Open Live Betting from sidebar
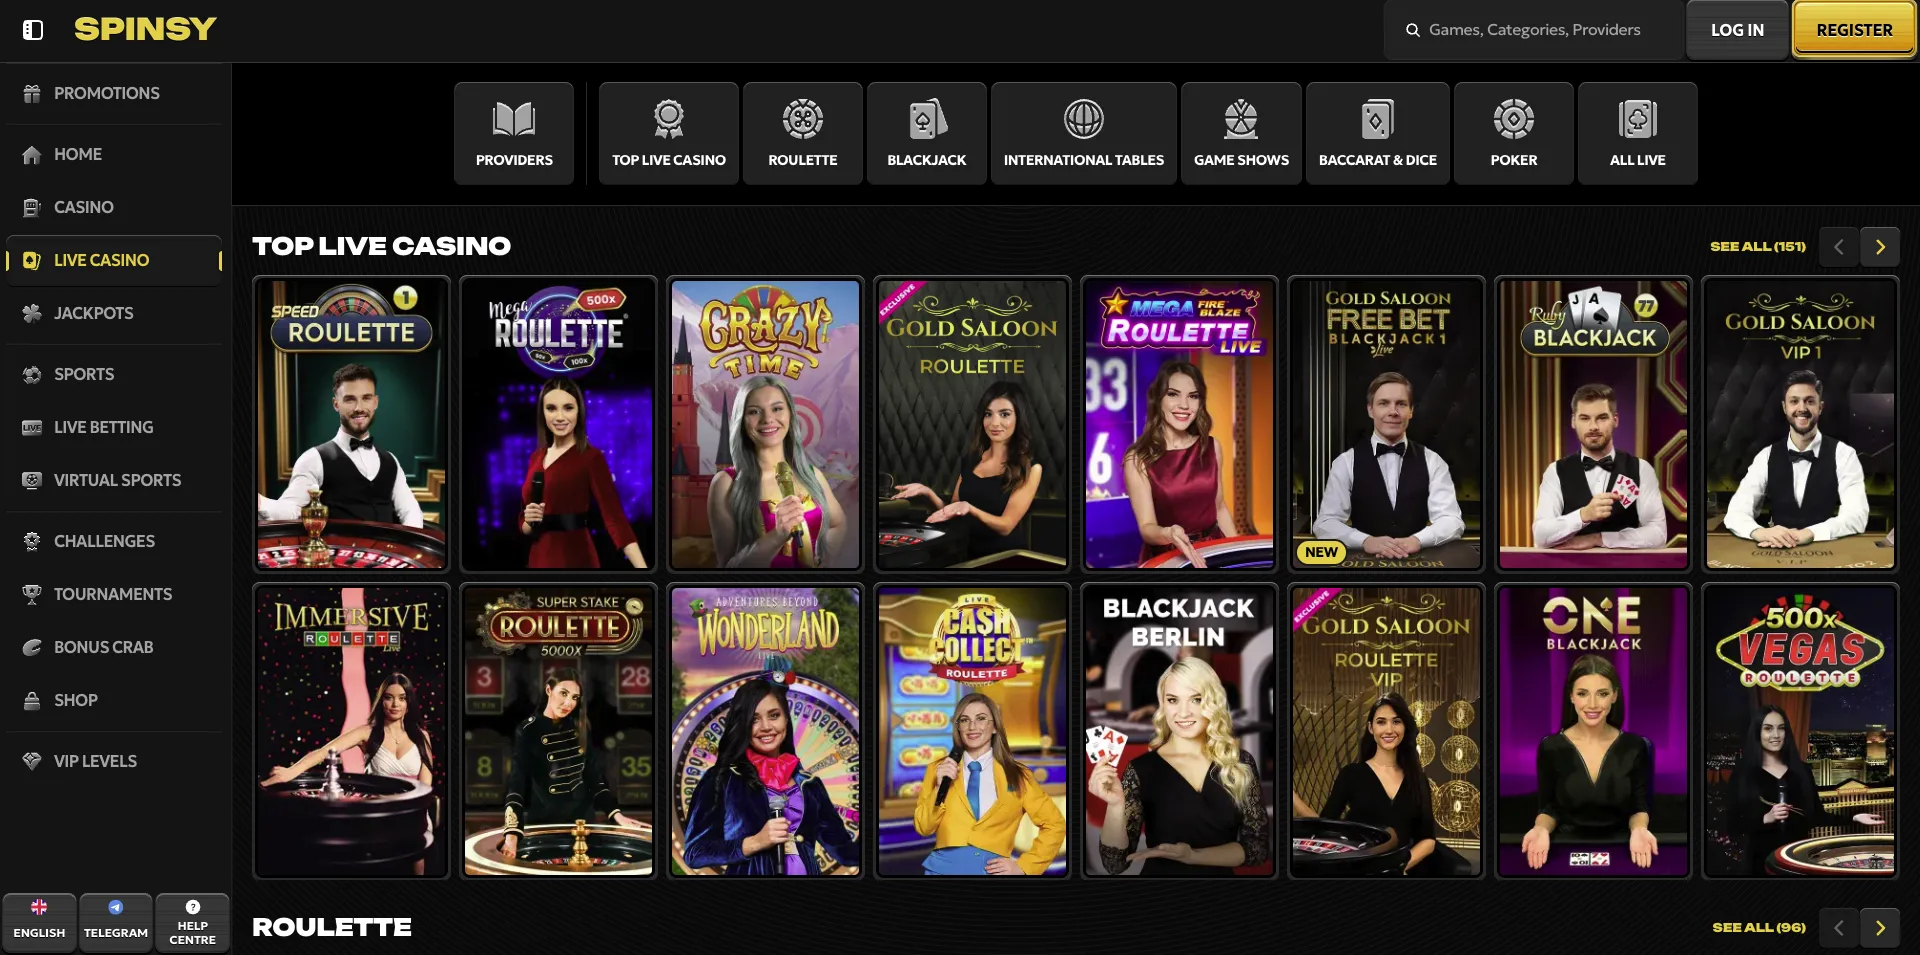 115,427
